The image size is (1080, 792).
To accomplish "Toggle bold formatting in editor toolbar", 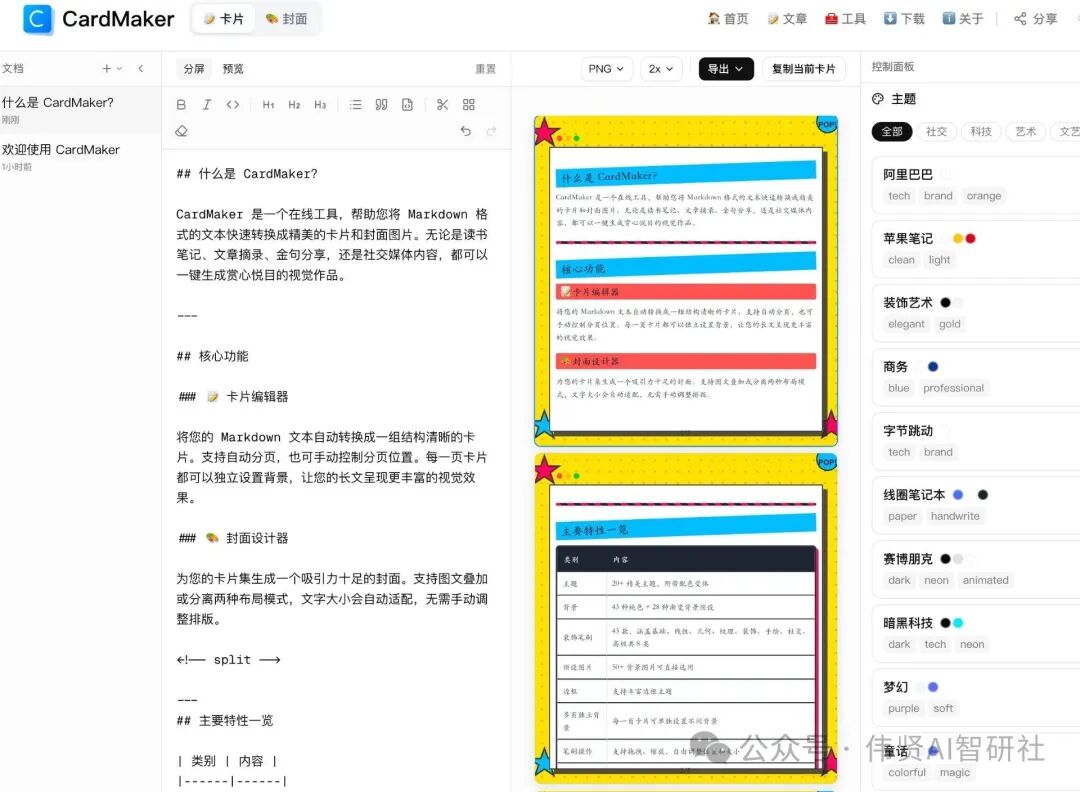I will coord(181,105).
